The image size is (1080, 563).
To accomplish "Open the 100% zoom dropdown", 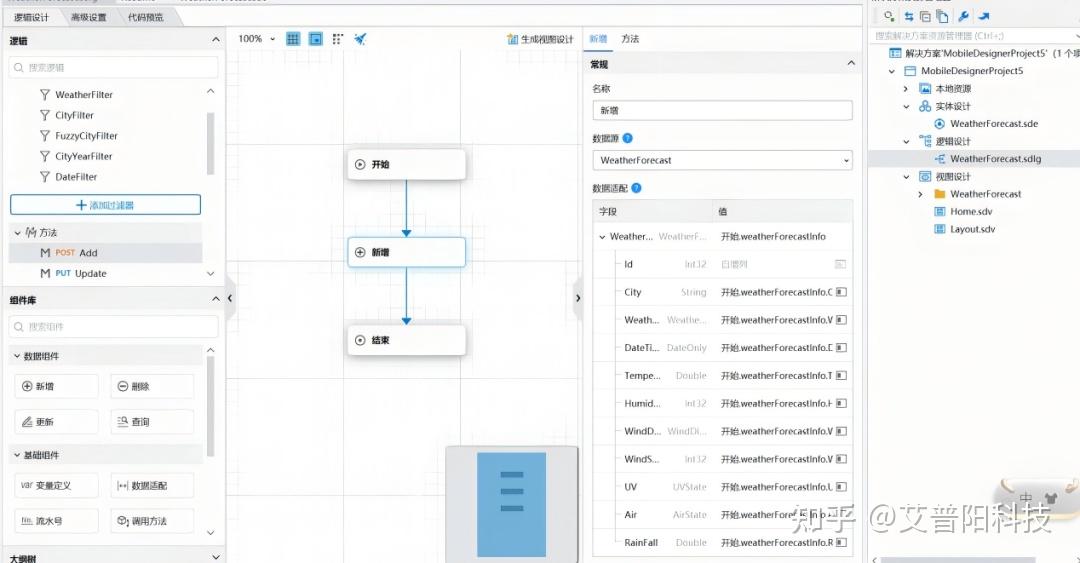I will click(256, 39).
